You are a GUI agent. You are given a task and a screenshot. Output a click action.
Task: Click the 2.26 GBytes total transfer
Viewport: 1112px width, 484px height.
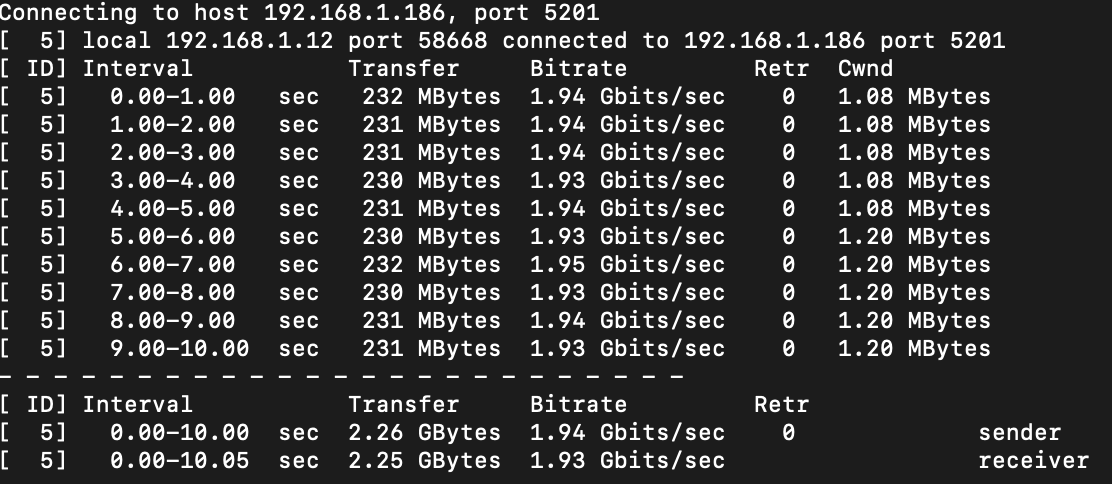pos(424,432)
